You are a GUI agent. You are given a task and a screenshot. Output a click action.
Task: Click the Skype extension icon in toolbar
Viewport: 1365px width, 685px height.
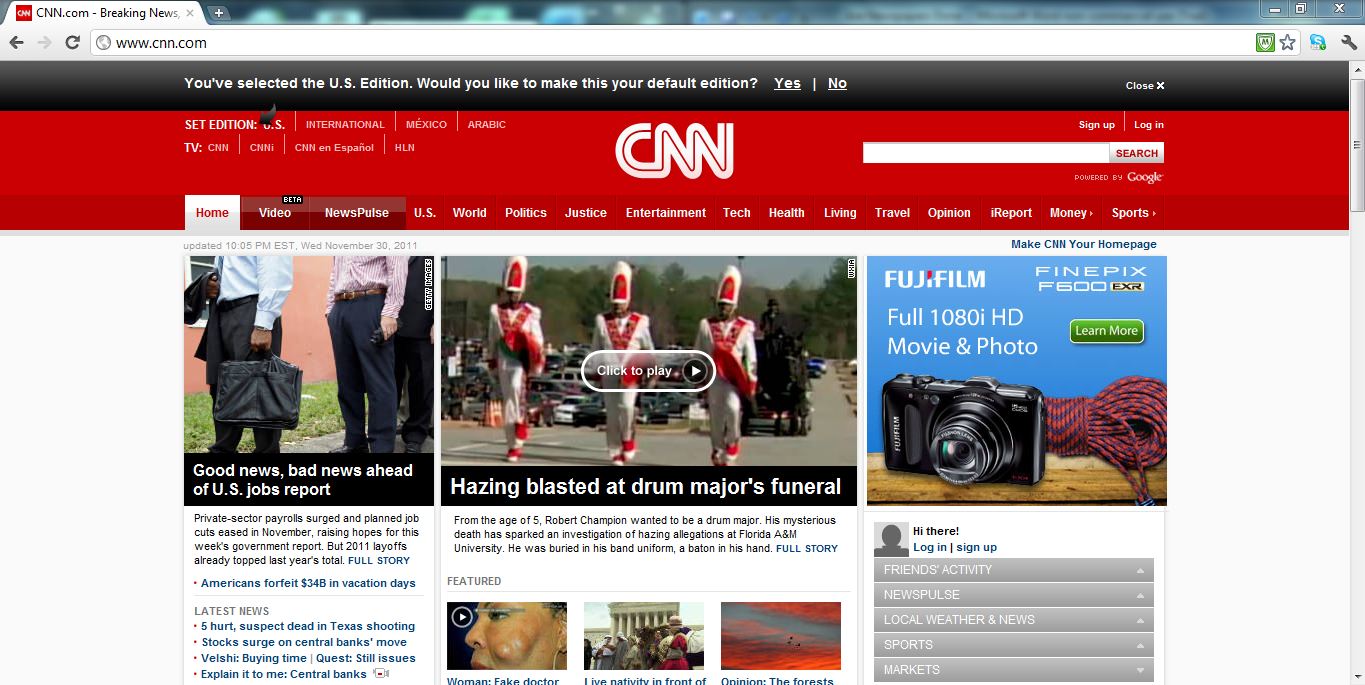click(x=1318, y=42)
